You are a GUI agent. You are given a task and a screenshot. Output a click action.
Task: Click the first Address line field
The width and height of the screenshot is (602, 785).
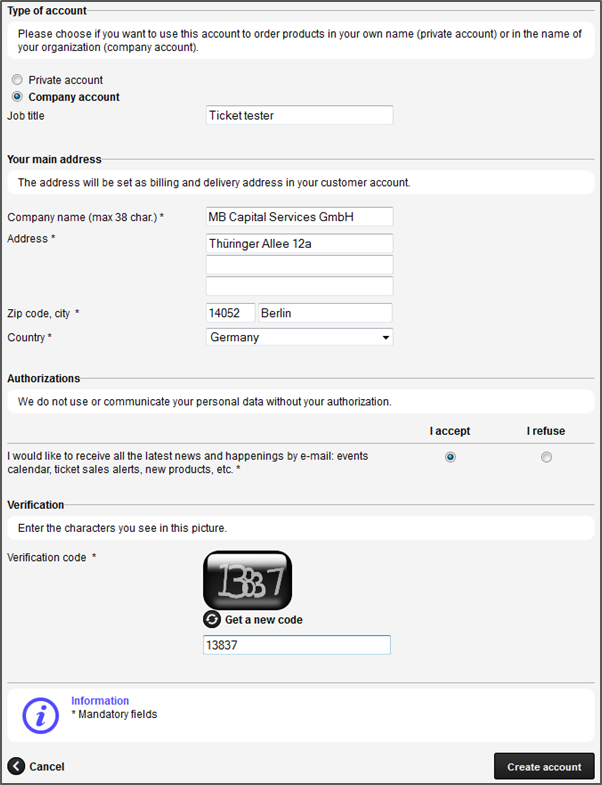pyautogui.click(x=299, y=243)
